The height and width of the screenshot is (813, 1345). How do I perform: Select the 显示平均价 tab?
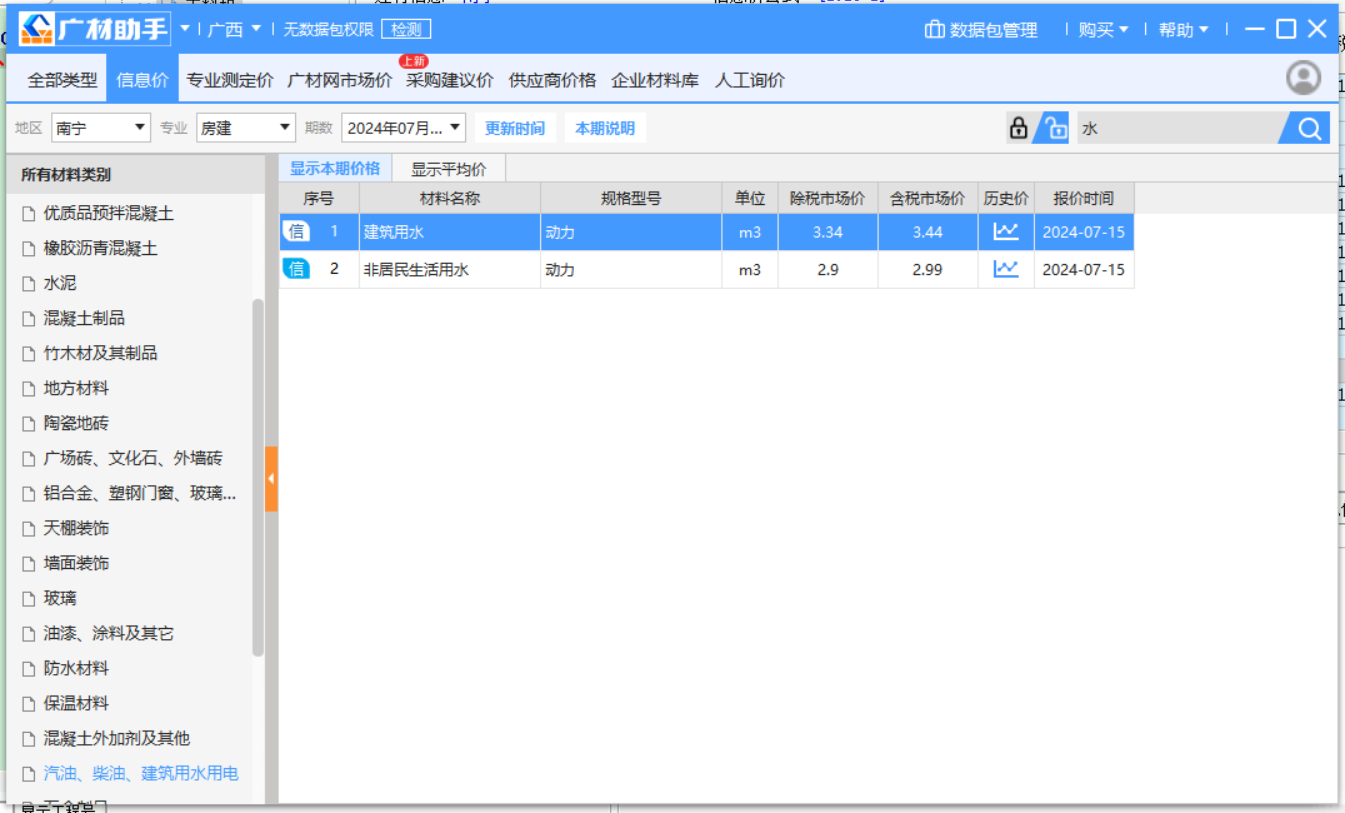coord(449,169)
